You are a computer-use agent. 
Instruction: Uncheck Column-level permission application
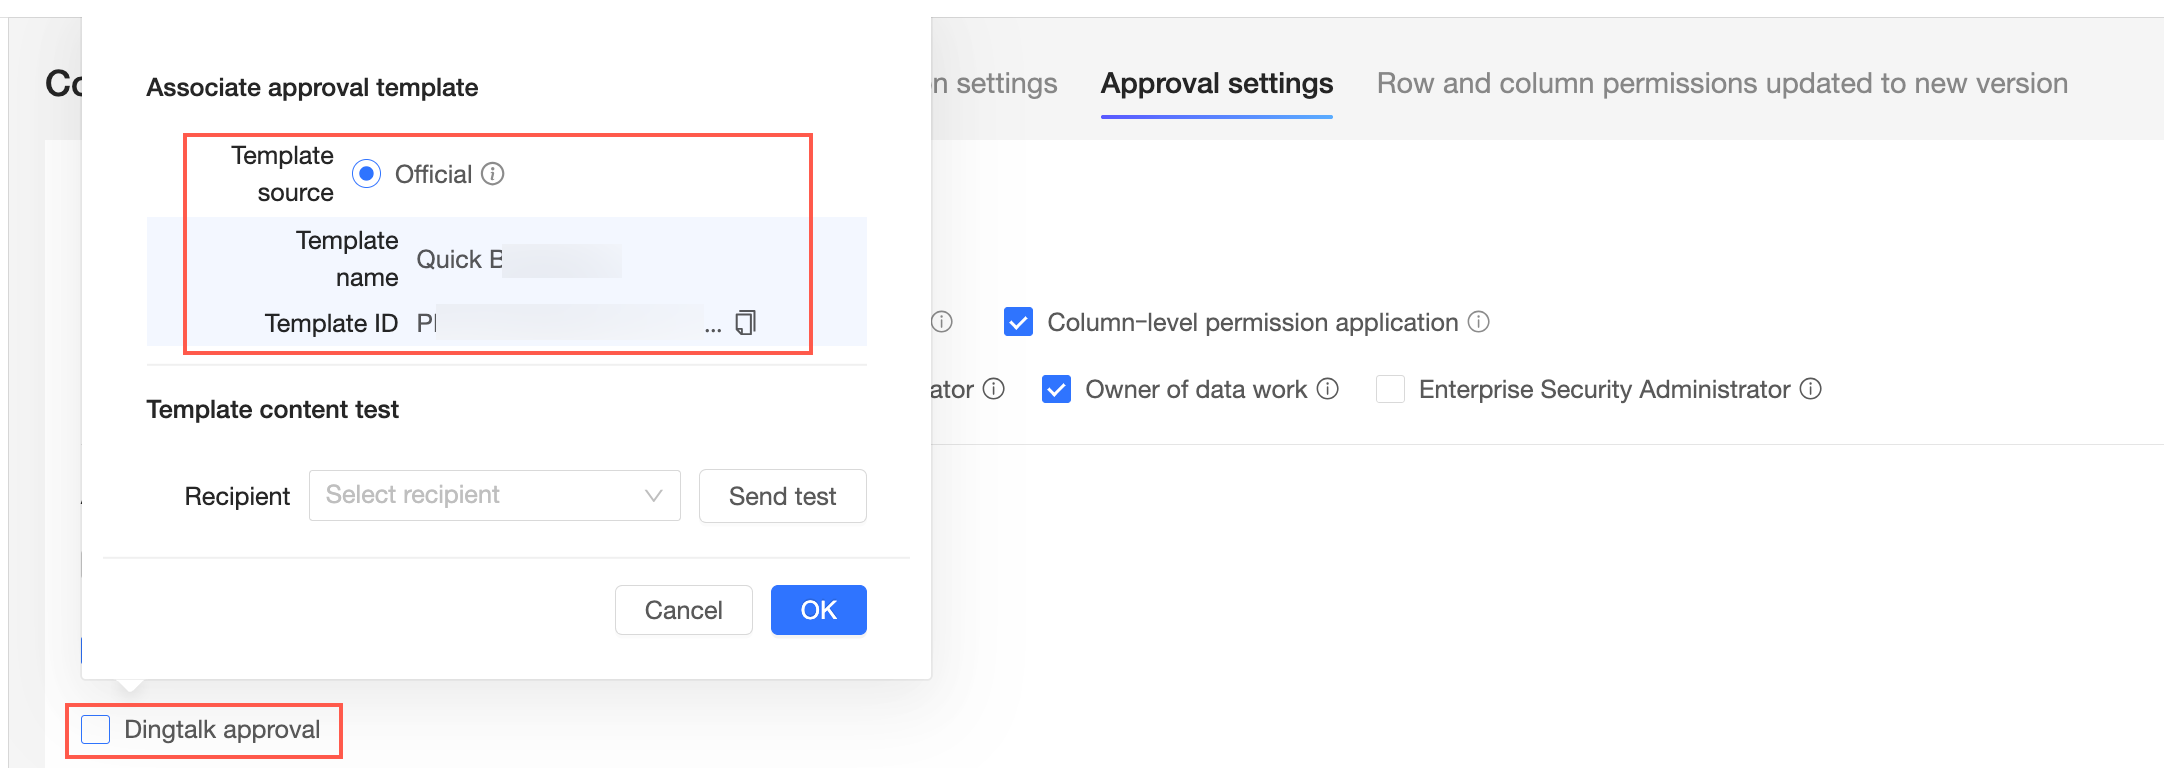pos(1018,322)
